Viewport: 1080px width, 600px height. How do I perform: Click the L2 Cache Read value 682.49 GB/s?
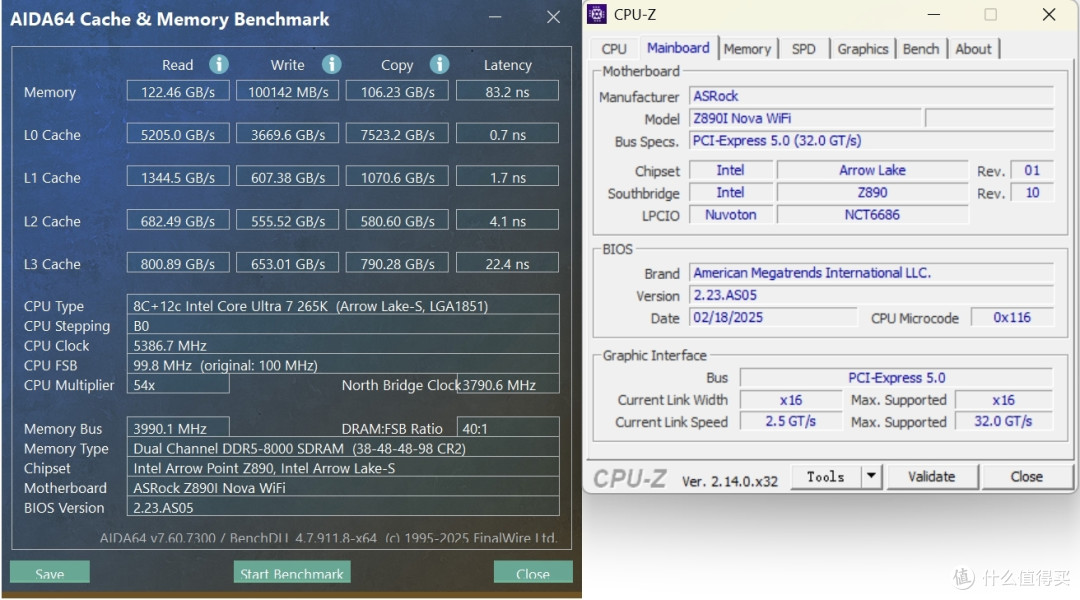coord(178,220)
